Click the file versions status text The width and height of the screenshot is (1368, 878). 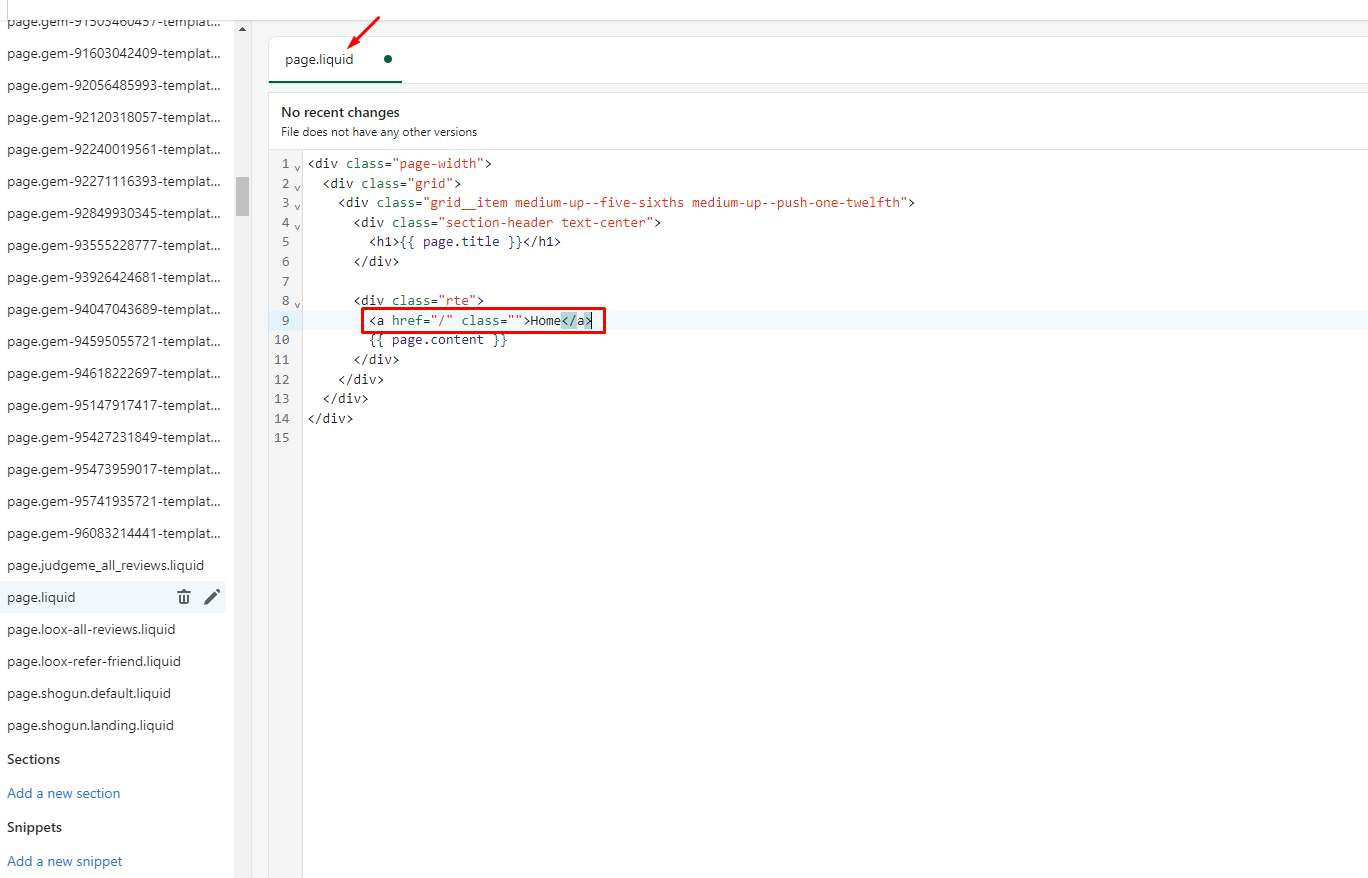pos(379,132)
